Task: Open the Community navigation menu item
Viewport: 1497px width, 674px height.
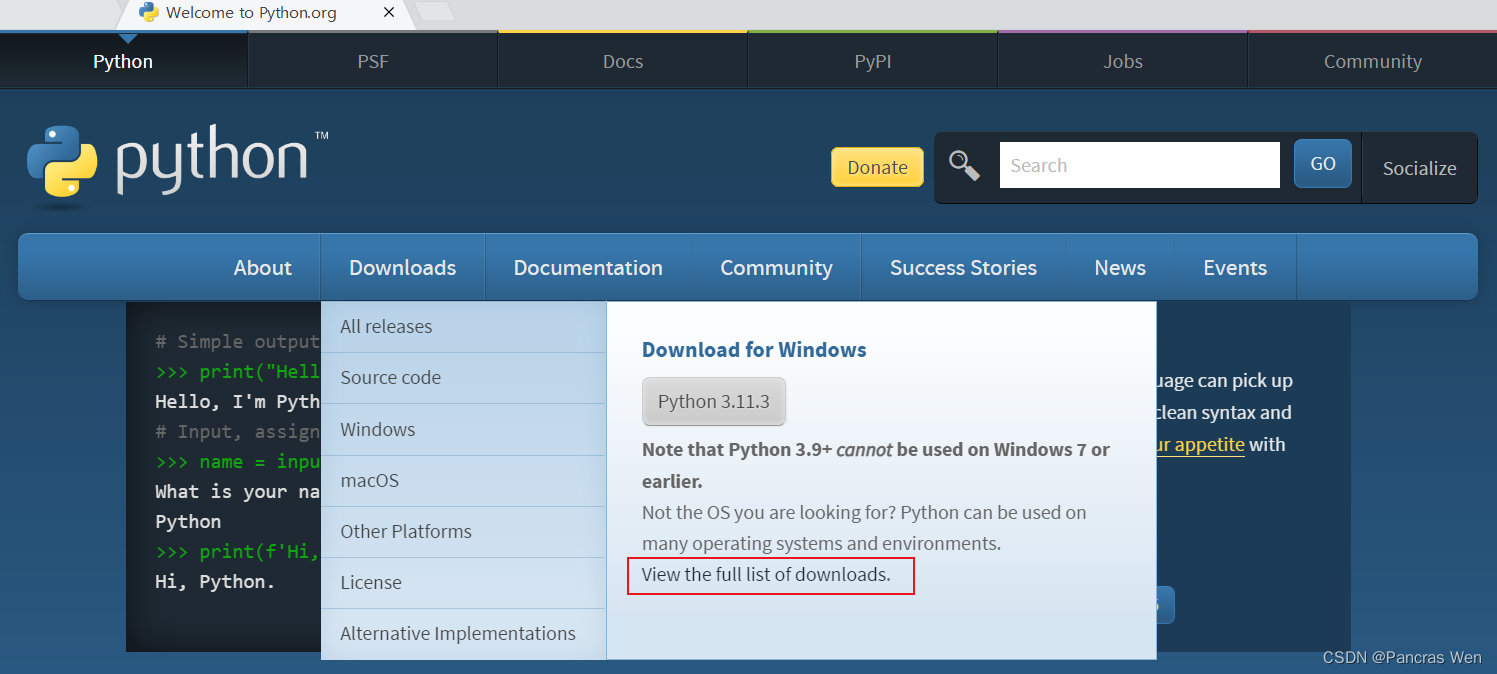Action: [776, 268]
